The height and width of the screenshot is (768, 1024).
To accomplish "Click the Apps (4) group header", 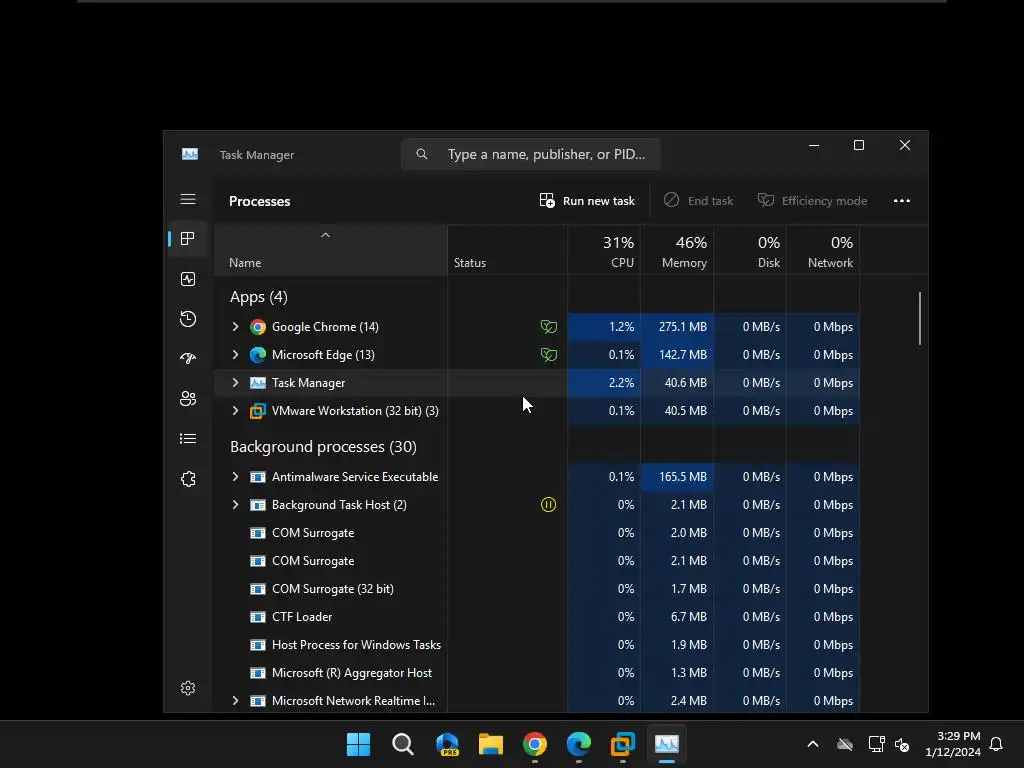I will pos(259,297).
